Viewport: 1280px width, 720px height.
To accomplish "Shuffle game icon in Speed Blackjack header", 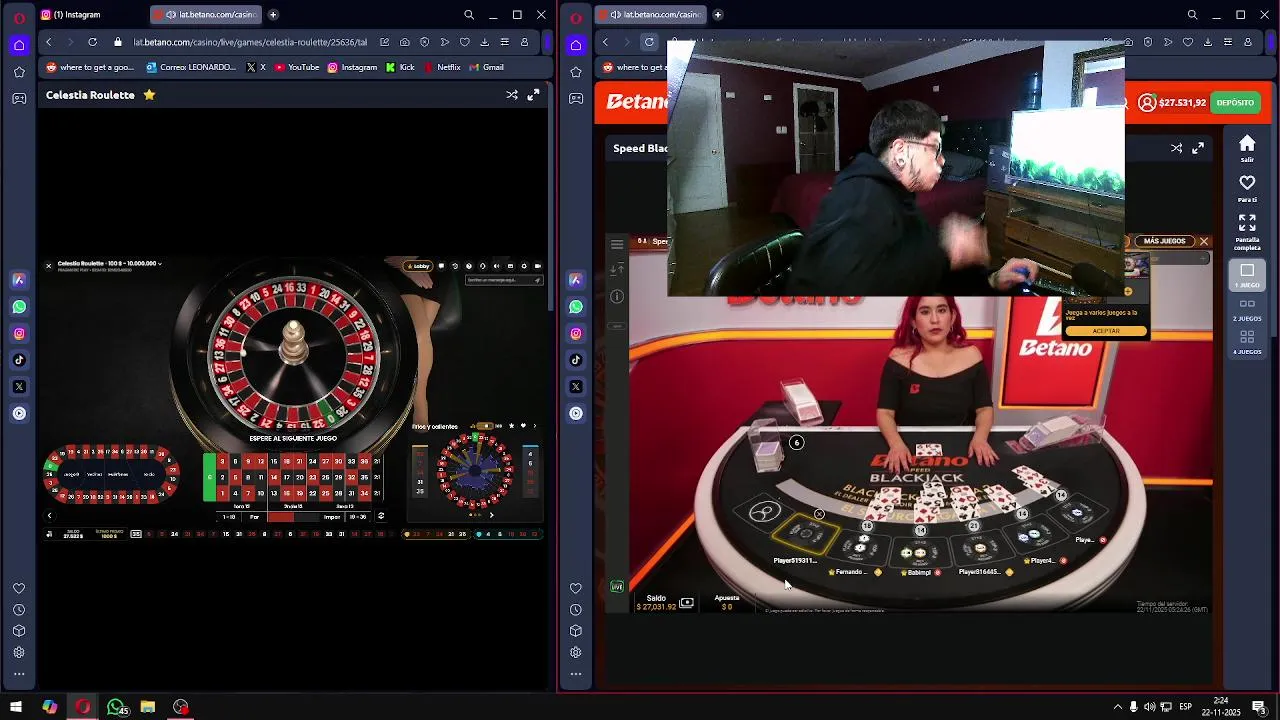I will [1177, 148].
